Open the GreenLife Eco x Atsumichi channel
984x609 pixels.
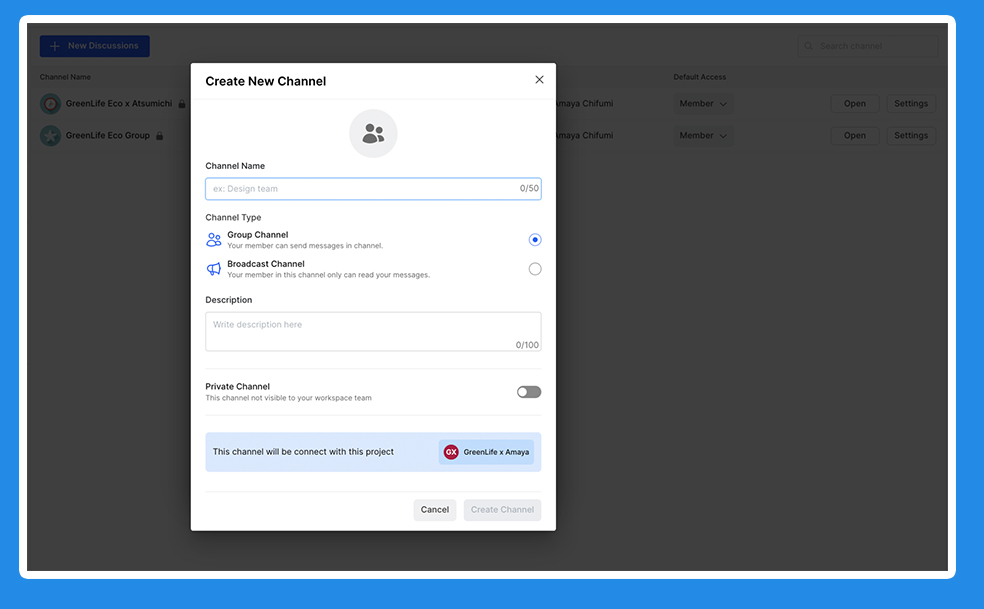pos(855,104)
